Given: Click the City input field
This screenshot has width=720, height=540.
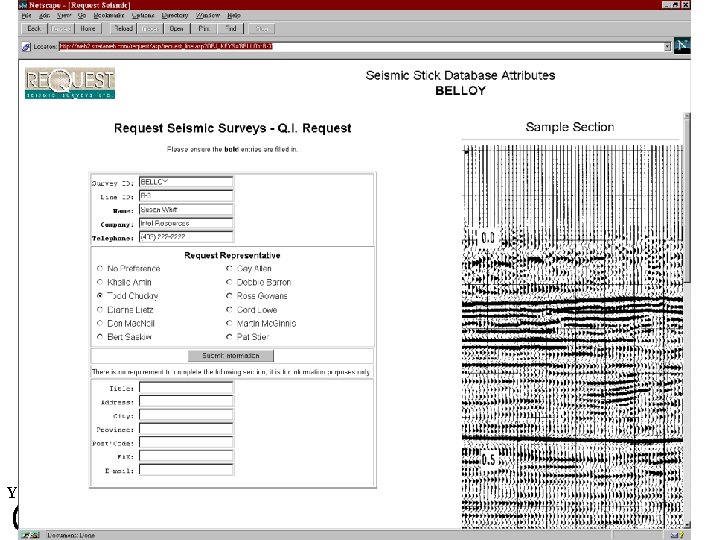Looking at the screenshot, I should [186, 415].
